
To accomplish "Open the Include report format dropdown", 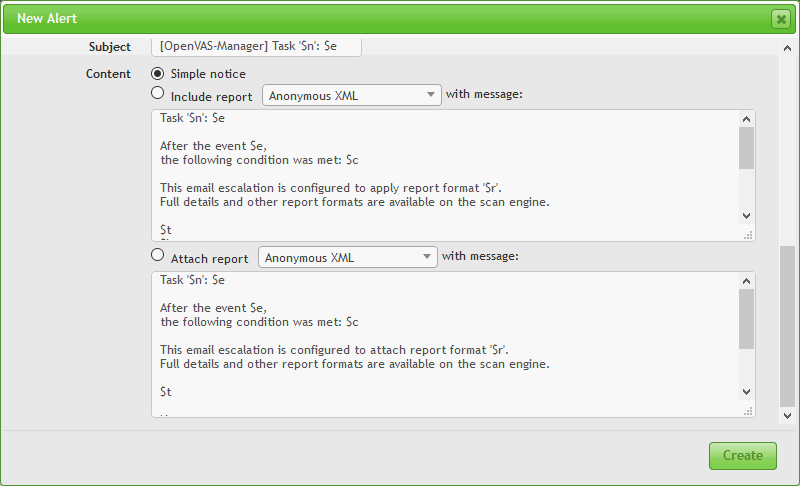I will point(351,95).
